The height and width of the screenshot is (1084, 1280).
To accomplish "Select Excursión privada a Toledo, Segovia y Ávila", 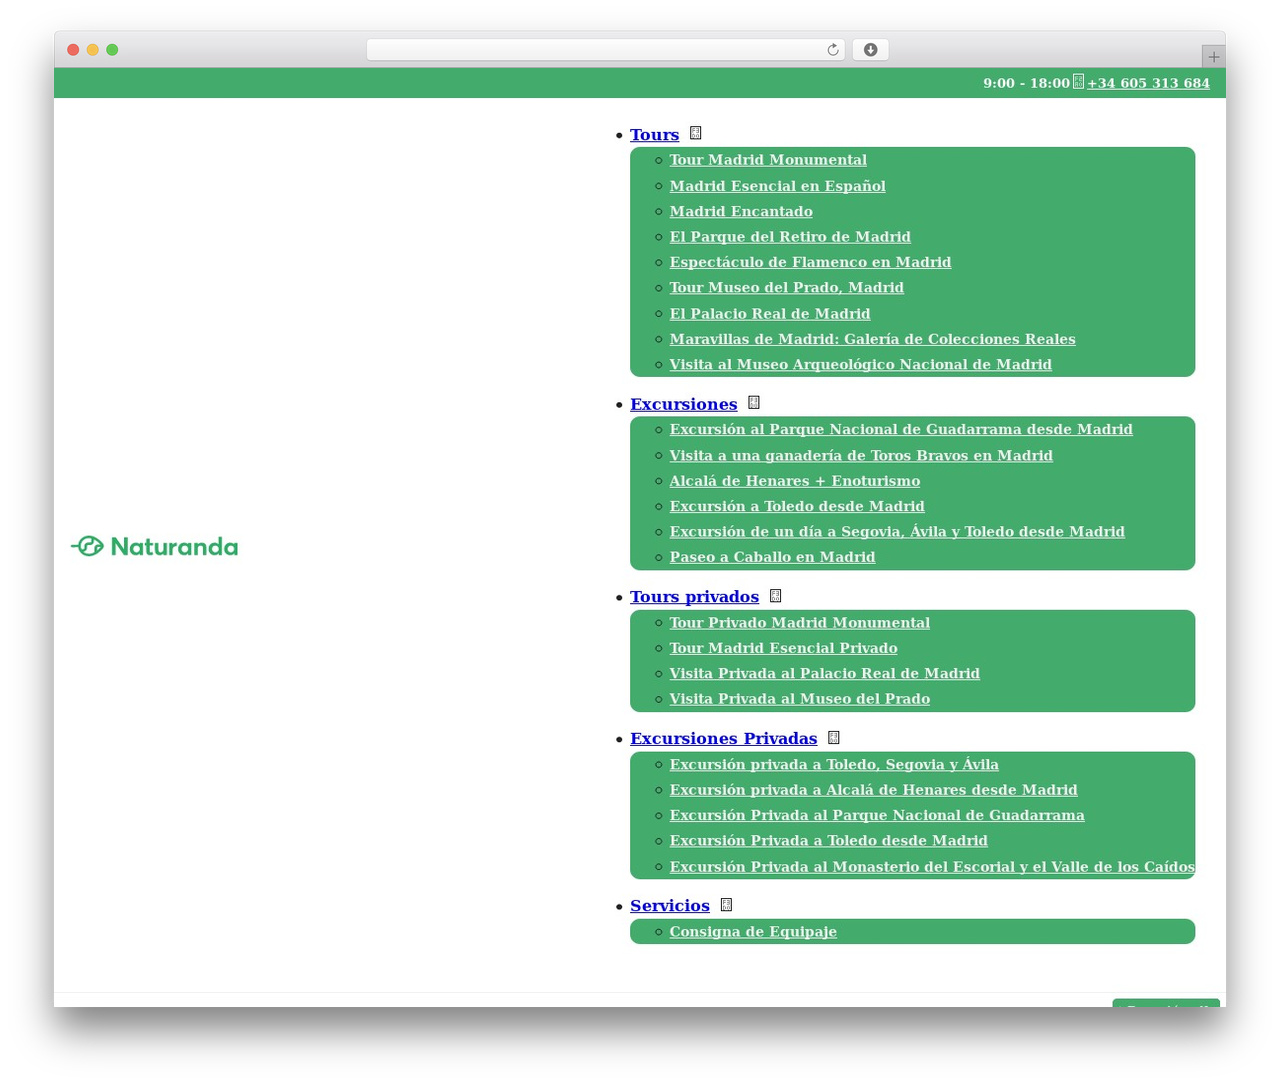I will [x=834, y=765].
